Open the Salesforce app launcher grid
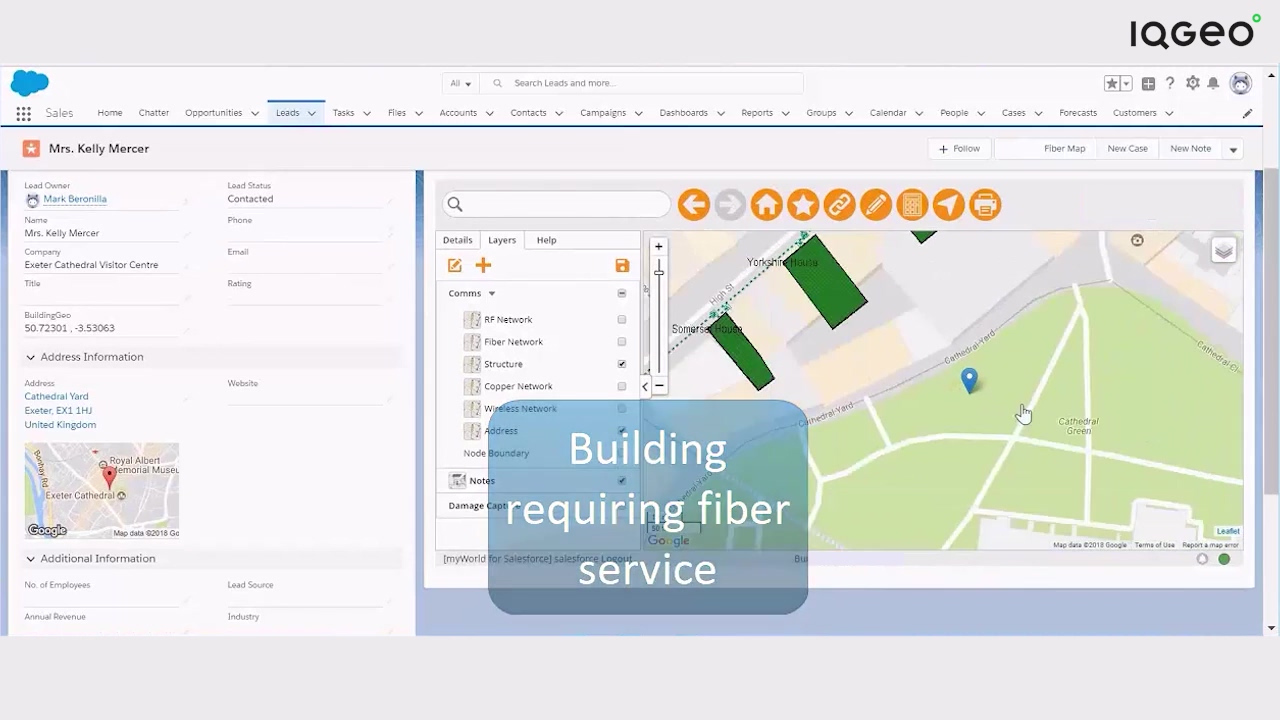This screenshot has width=1280, height=720. point(23,113)
